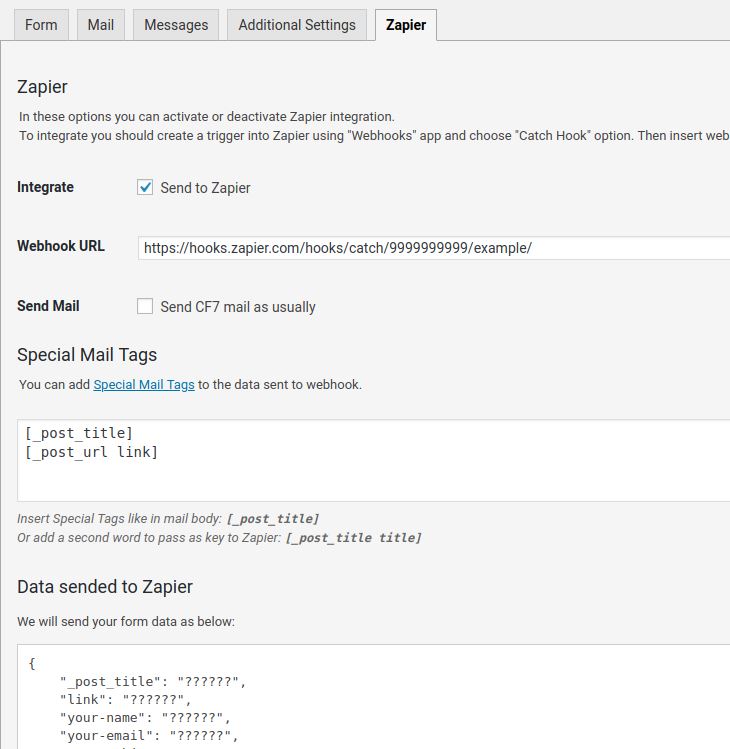730x749 pixels.
Task: Open the Additional Settings tab
Action: pos(297,25)
